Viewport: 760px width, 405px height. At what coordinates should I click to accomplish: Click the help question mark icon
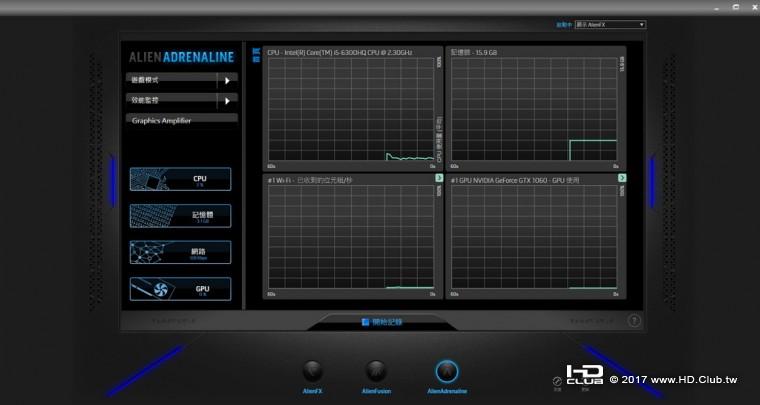click(634, 321)
